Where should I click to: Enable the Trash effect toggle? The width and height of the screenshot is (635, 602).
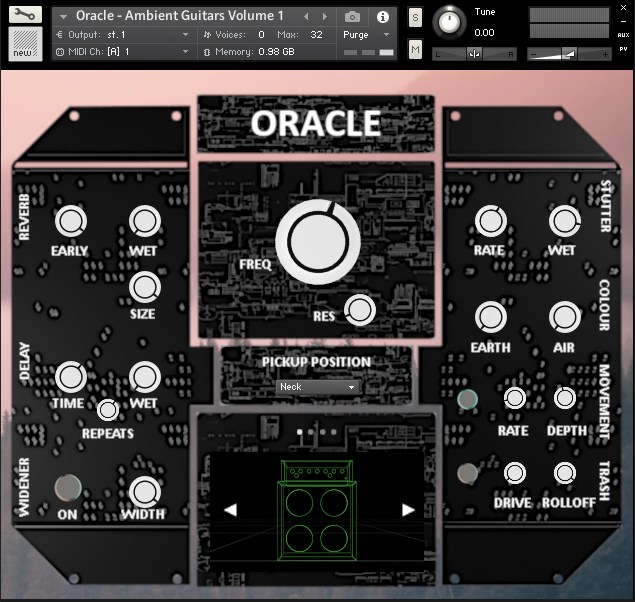click(467, 474)
